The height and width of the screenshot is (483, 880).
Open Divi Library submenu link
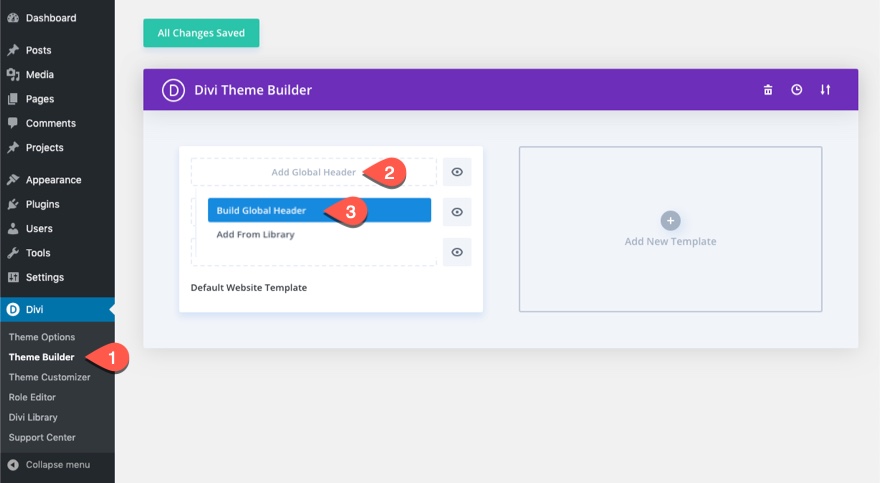[x=33, y=417]
